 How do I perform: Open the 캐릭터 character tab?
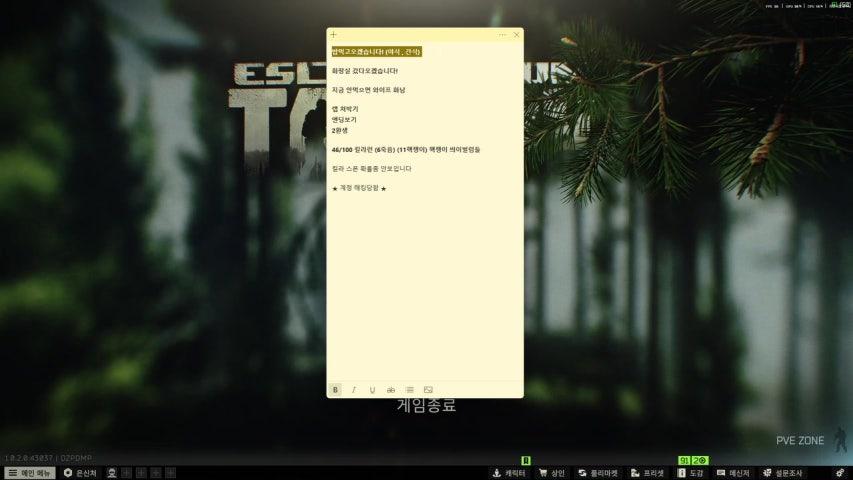509,473
